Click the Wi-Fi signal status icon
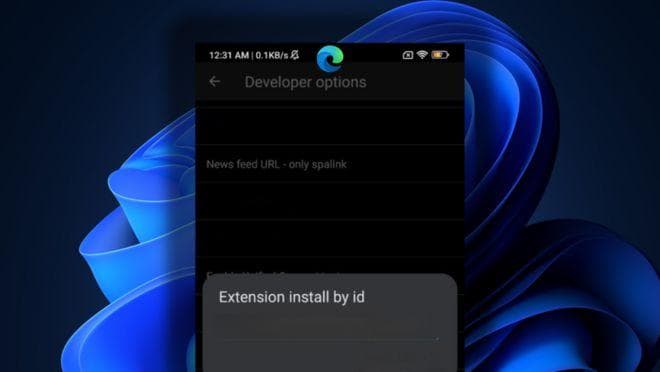The height and width of the screenshot is (372, 660). (422, 55)
